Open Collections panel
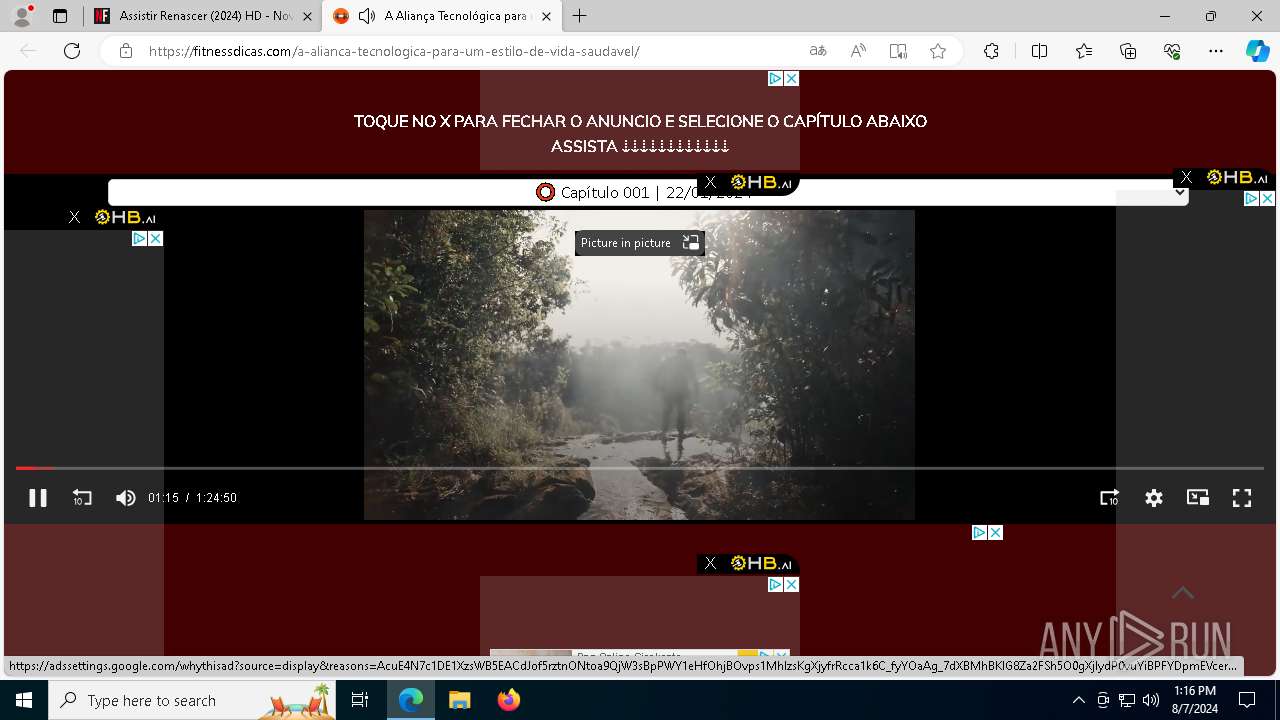This screenshot has height=720, width=1280. (x=1129, y=51)
